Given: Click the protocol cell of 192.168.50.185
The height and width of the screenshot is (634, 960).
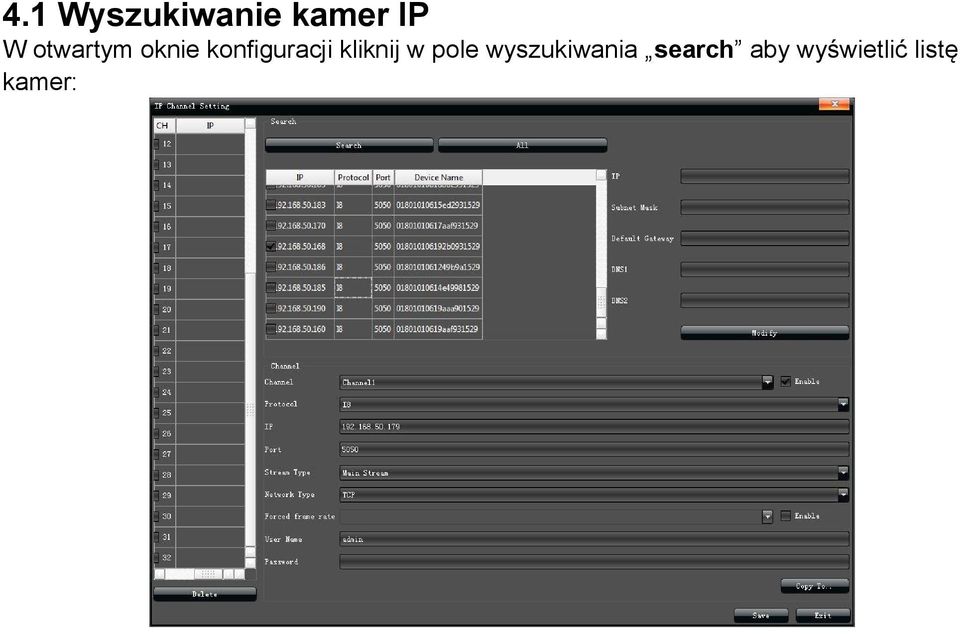Looking at the screenshot, I should [x=353, y=288].
